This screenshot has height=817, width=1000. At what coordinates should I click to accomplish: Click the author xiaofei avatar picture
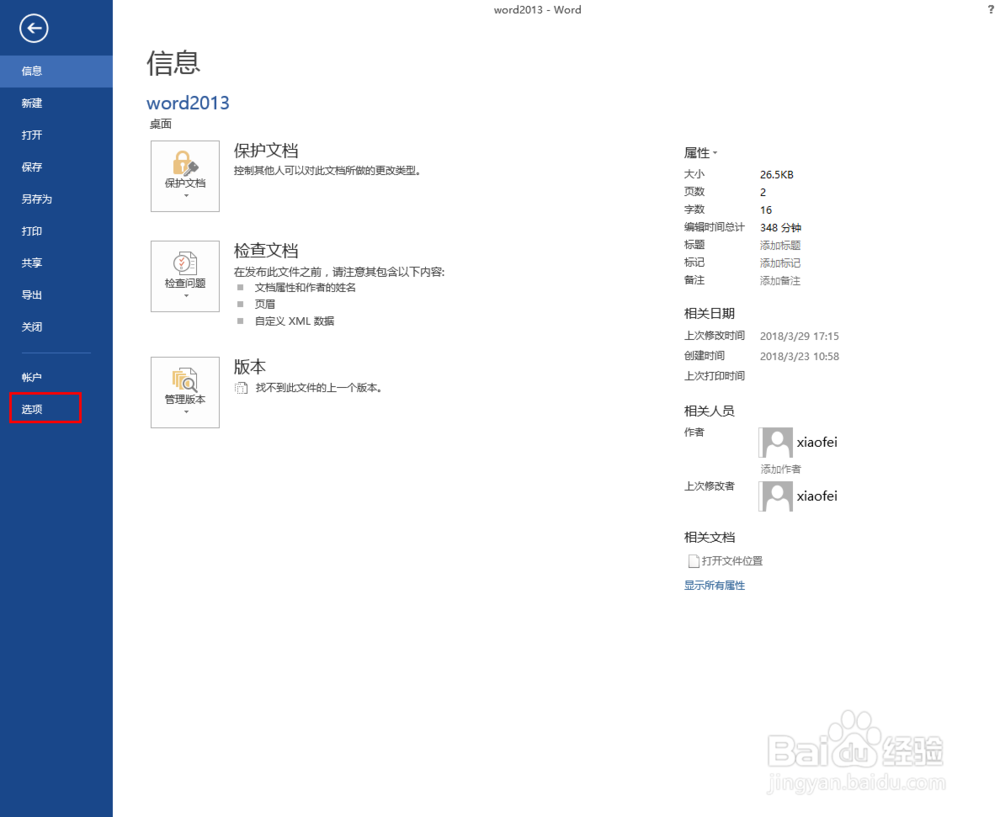(776, 442)
